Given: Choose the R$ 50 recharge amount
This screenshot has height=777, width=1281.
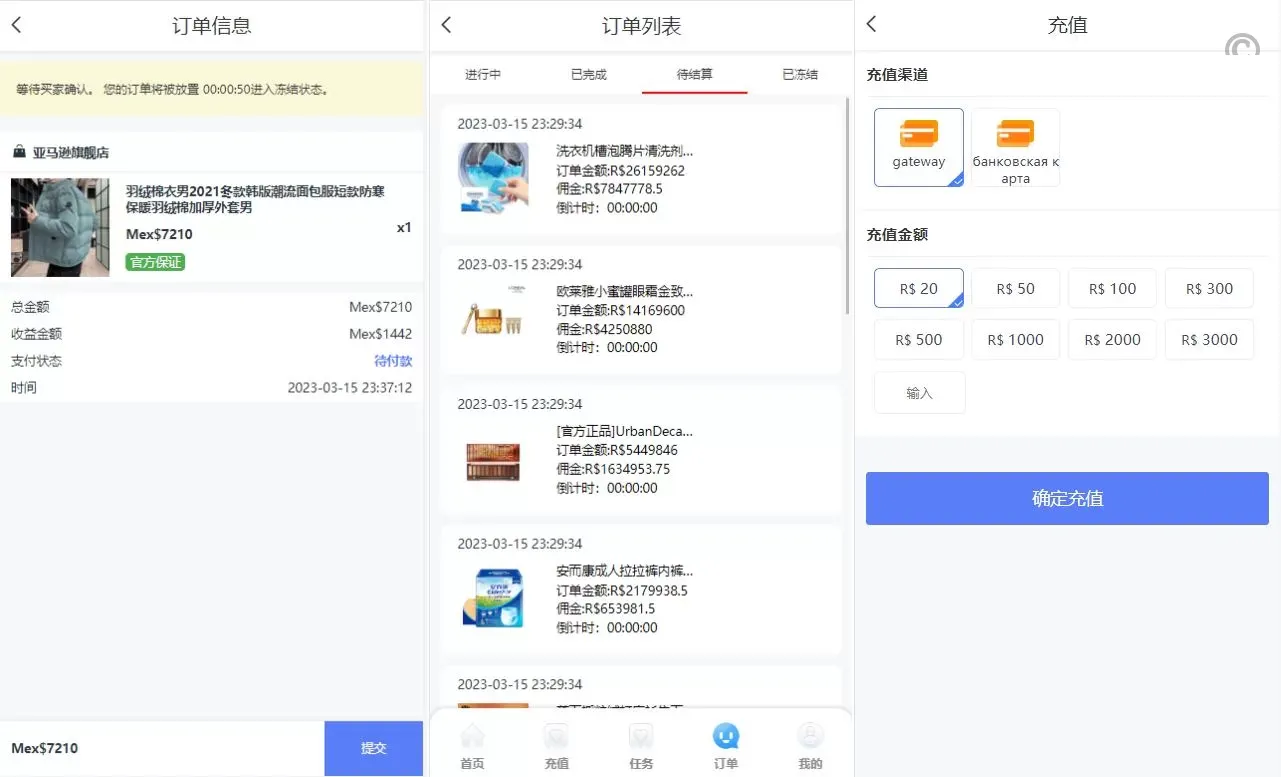Looking at the screenshot, I should [x=1016, y=288].
